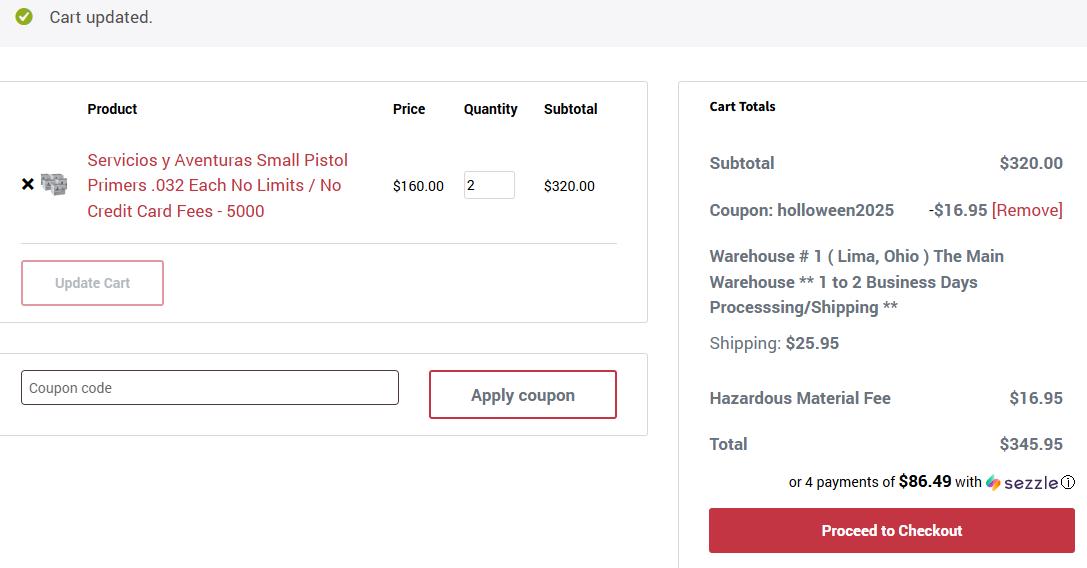
Task: Click the Sezzle logo
Action: tap(1021, 483)
